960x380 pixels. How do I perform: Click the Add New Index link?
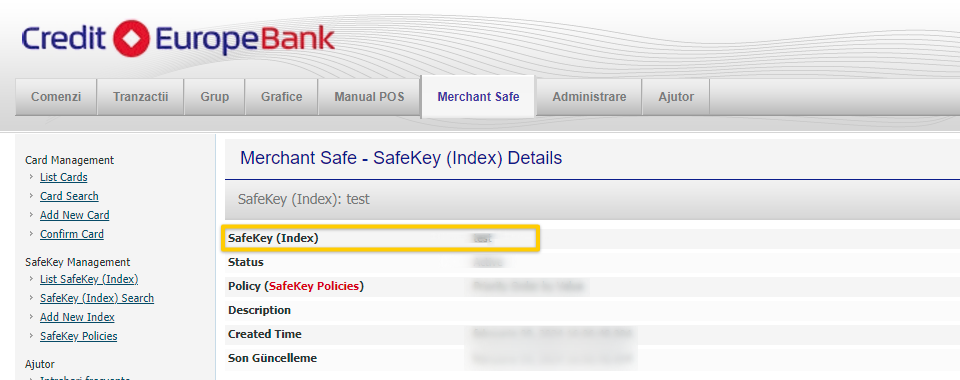click(77, 318)
